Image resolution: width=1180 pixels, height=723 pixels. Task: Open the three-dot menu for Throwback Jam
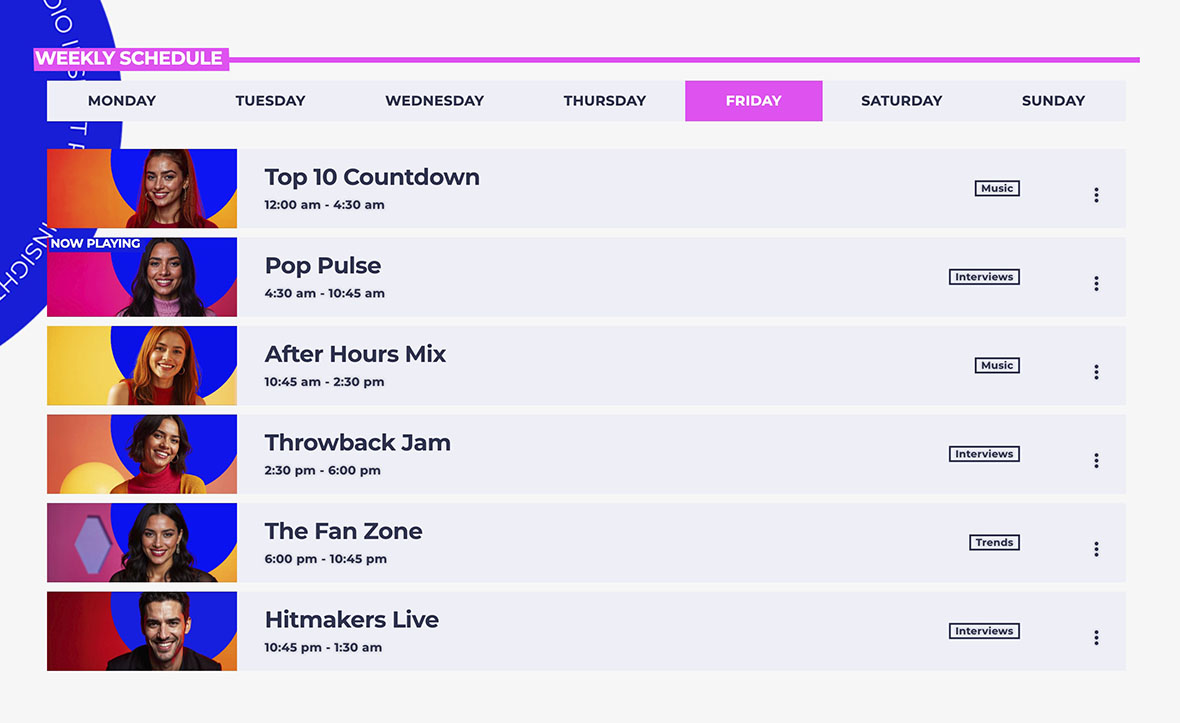pos(1096,460)
